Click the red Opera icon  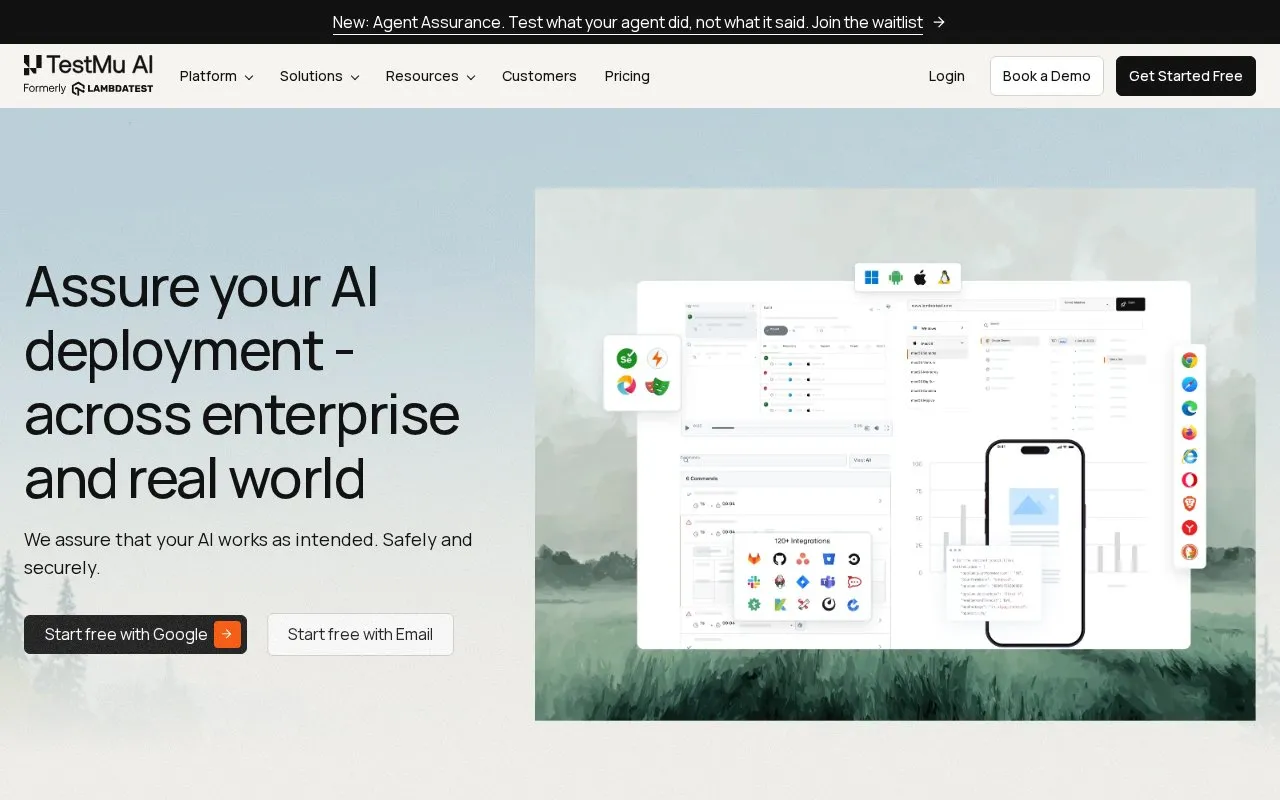tap(1189, 480)
